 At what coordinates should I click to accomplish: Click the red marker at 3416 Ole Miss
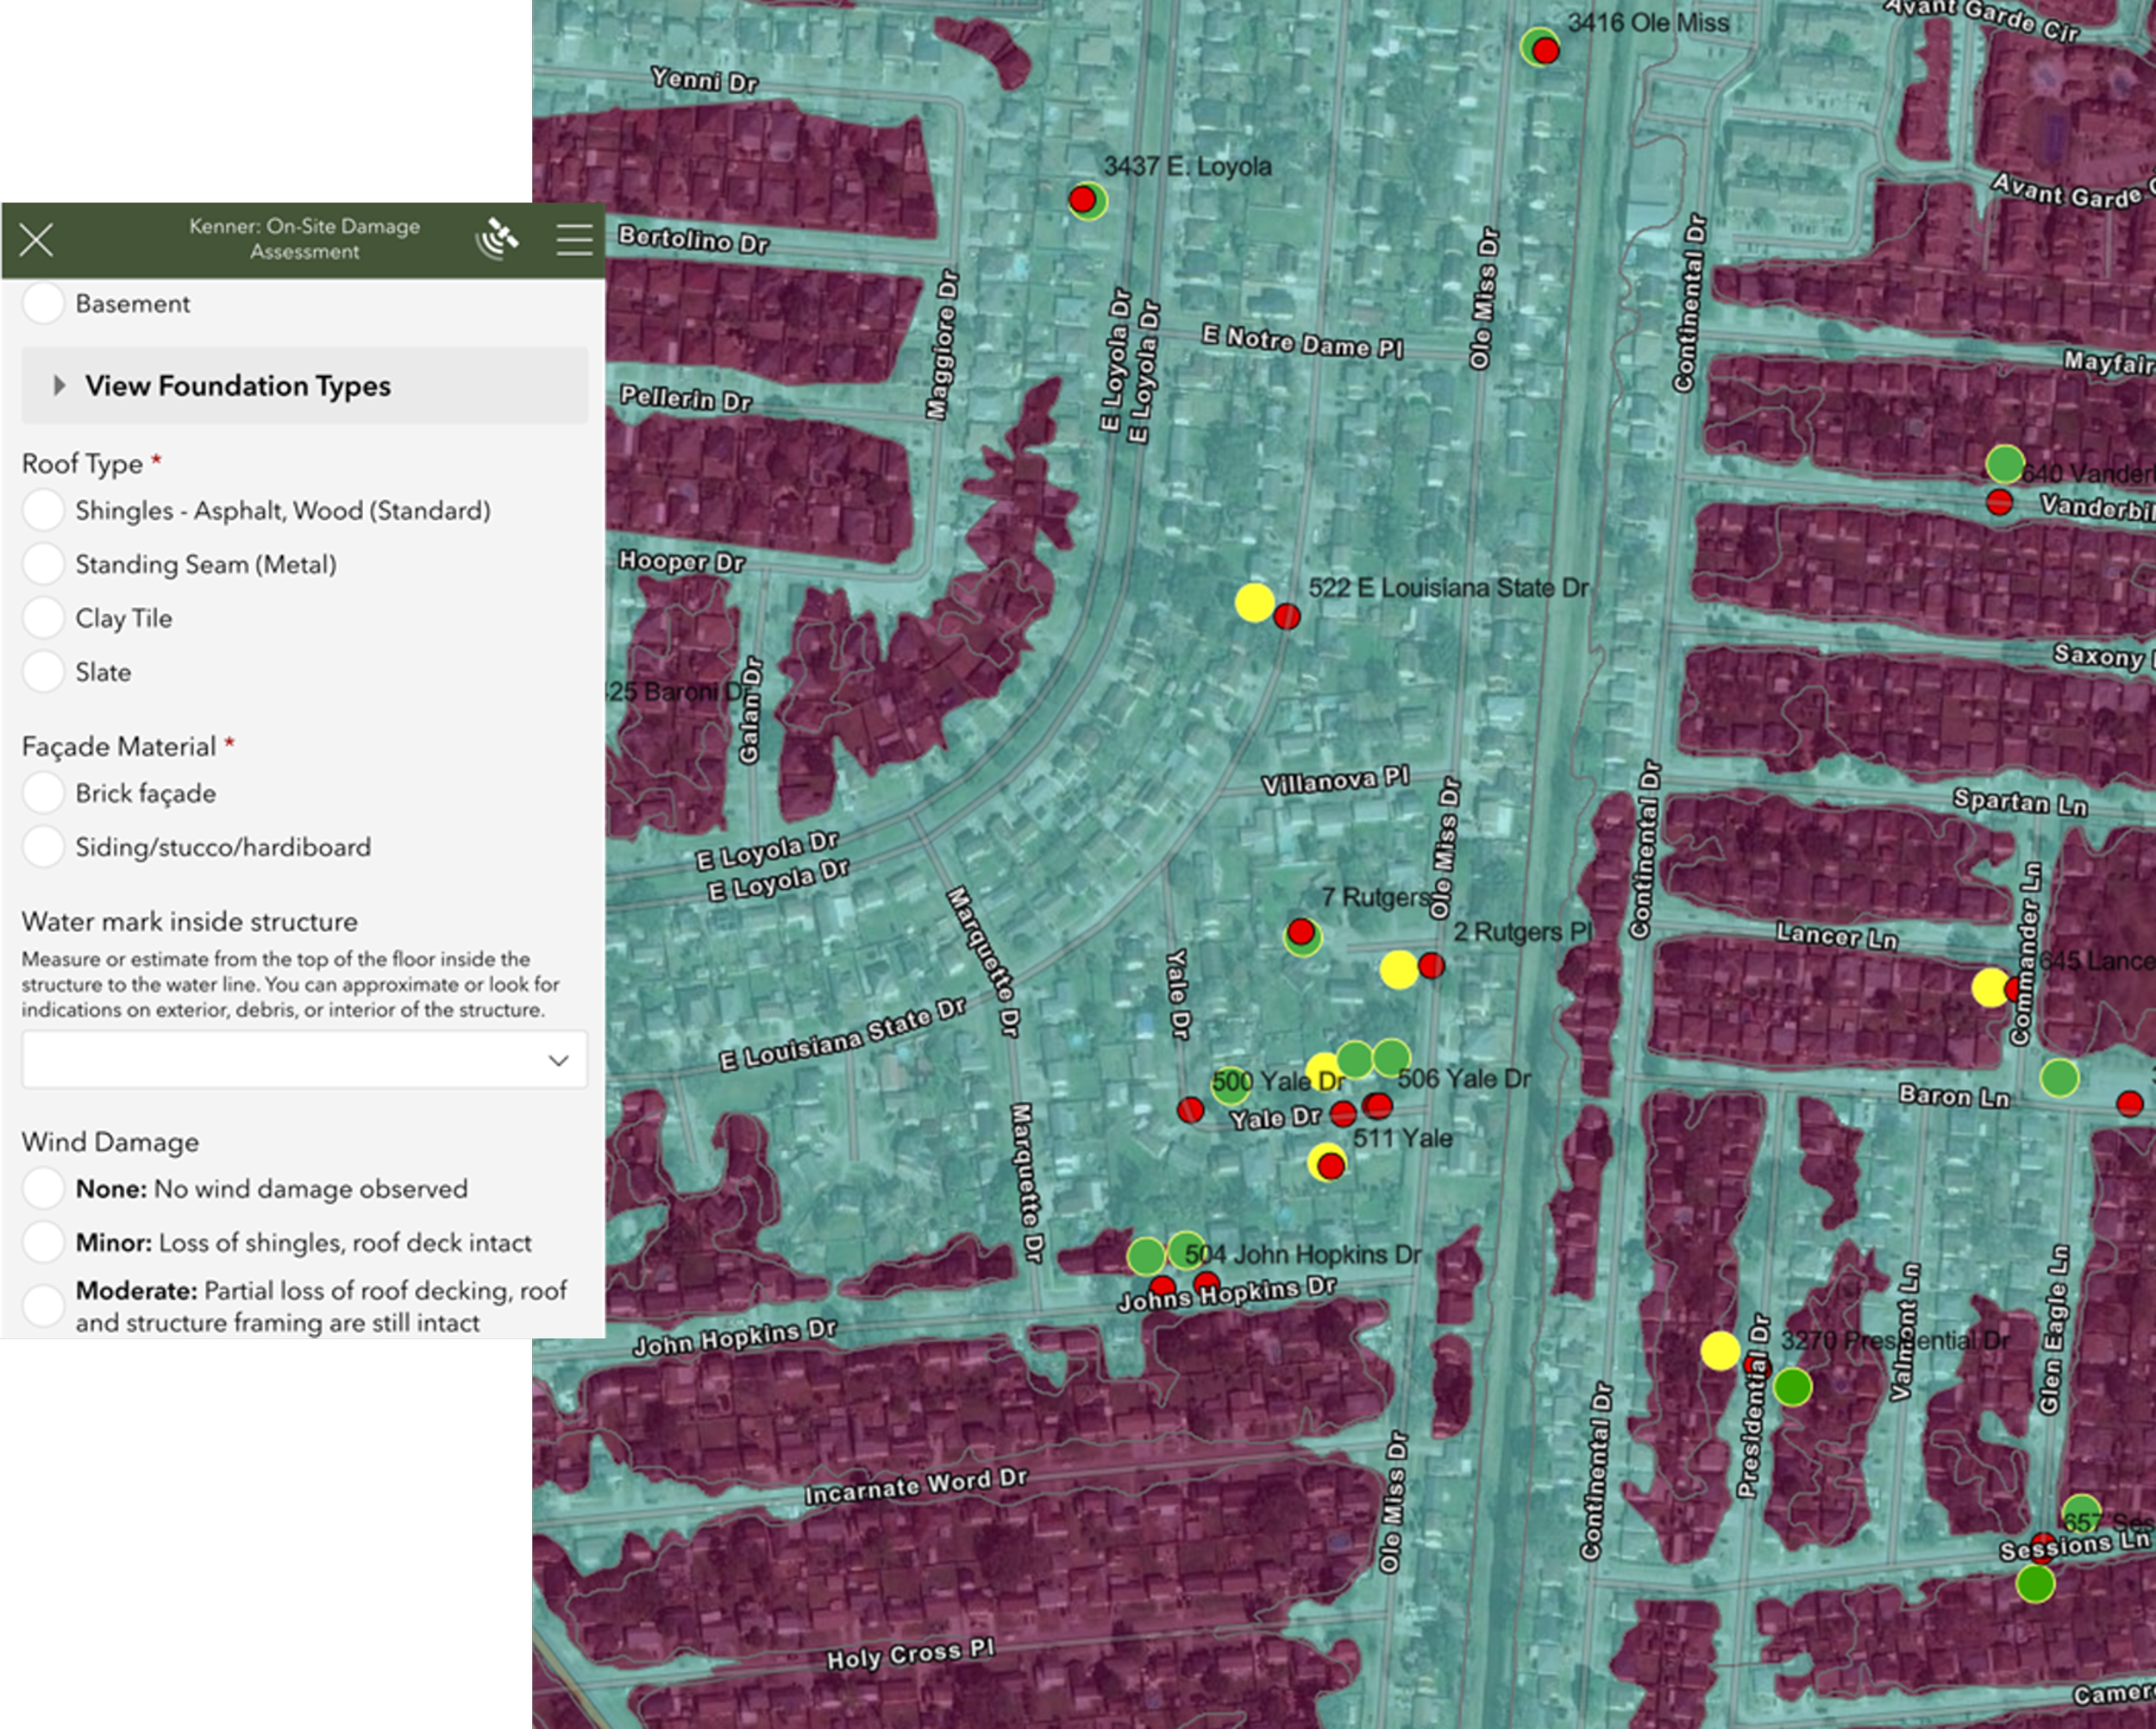tap(1545, 50)
